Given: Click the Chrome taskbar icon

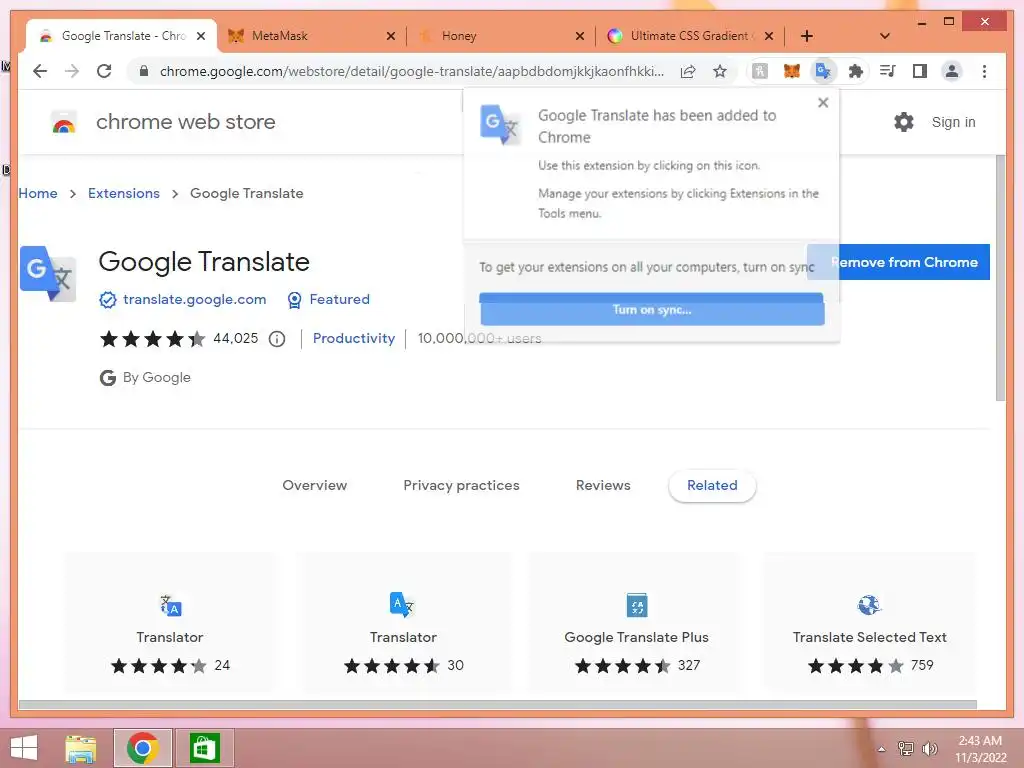Looking at the screenshot, I should coord(143,748).
